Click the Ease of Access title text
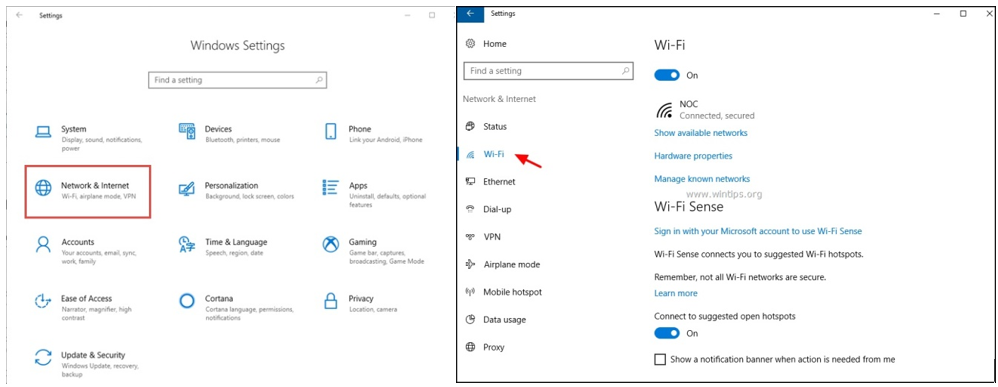This screenshot has height=387, width=998. click(x=87, y=298)
